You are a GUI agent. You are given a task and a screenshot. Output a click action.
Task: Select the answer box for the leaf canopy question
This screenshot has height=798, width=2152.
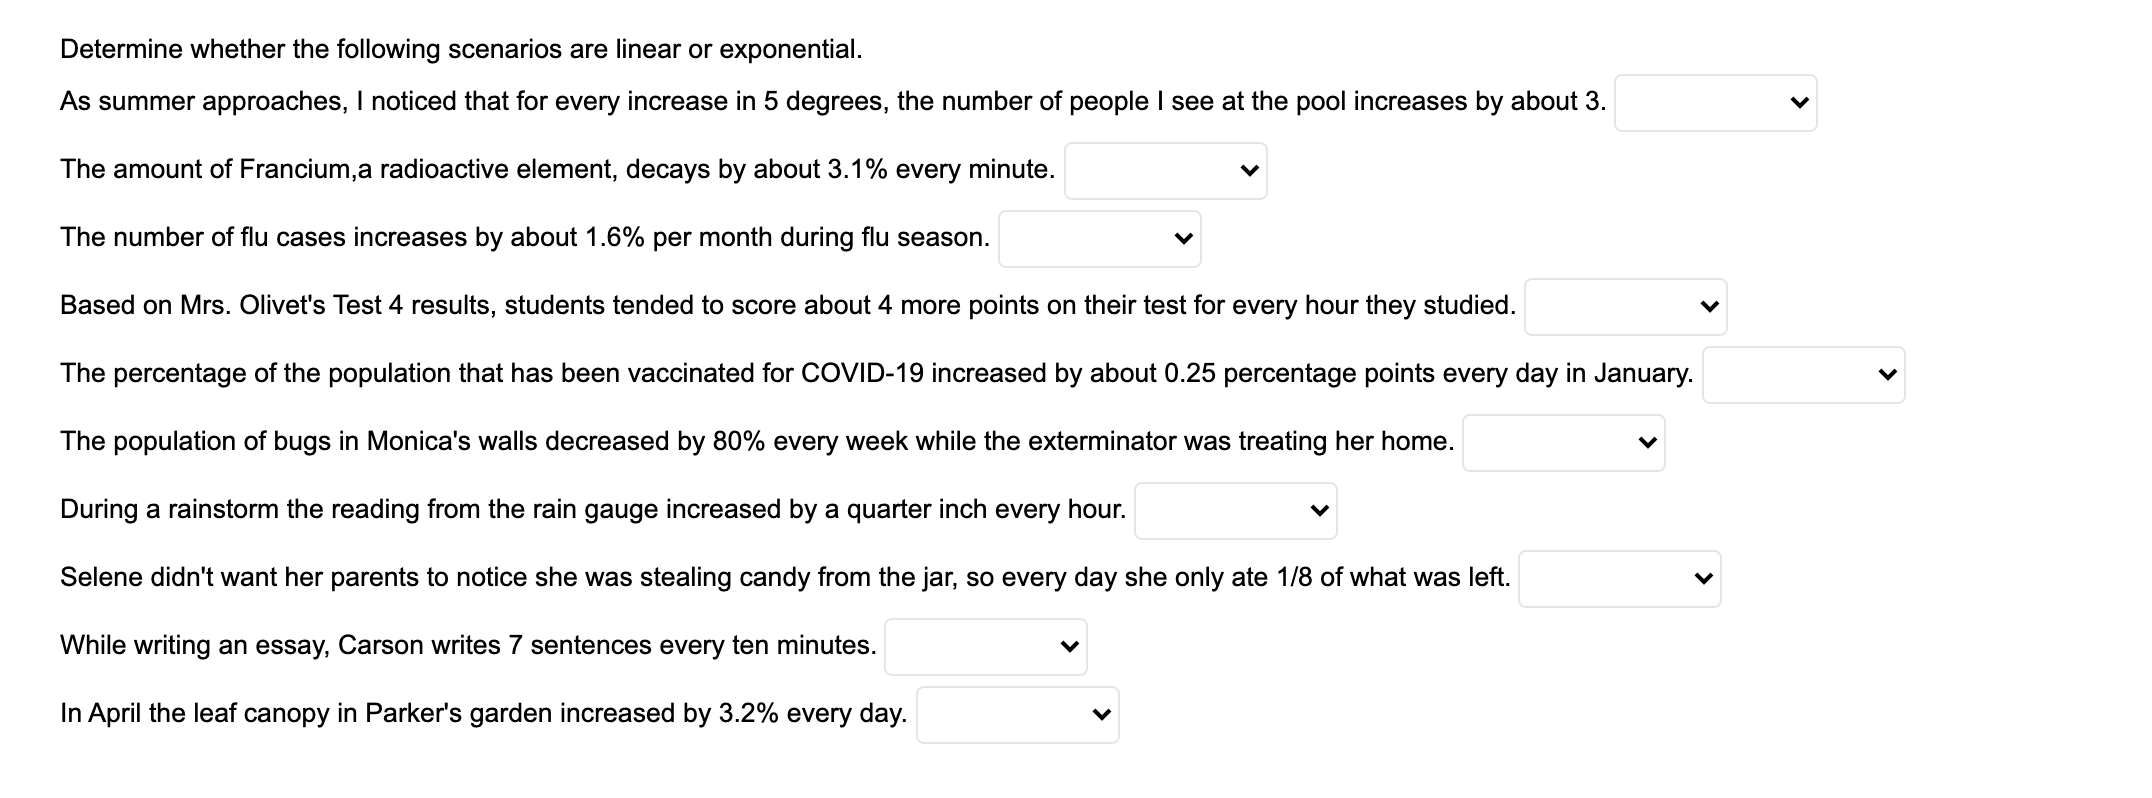pos(1015,715)
